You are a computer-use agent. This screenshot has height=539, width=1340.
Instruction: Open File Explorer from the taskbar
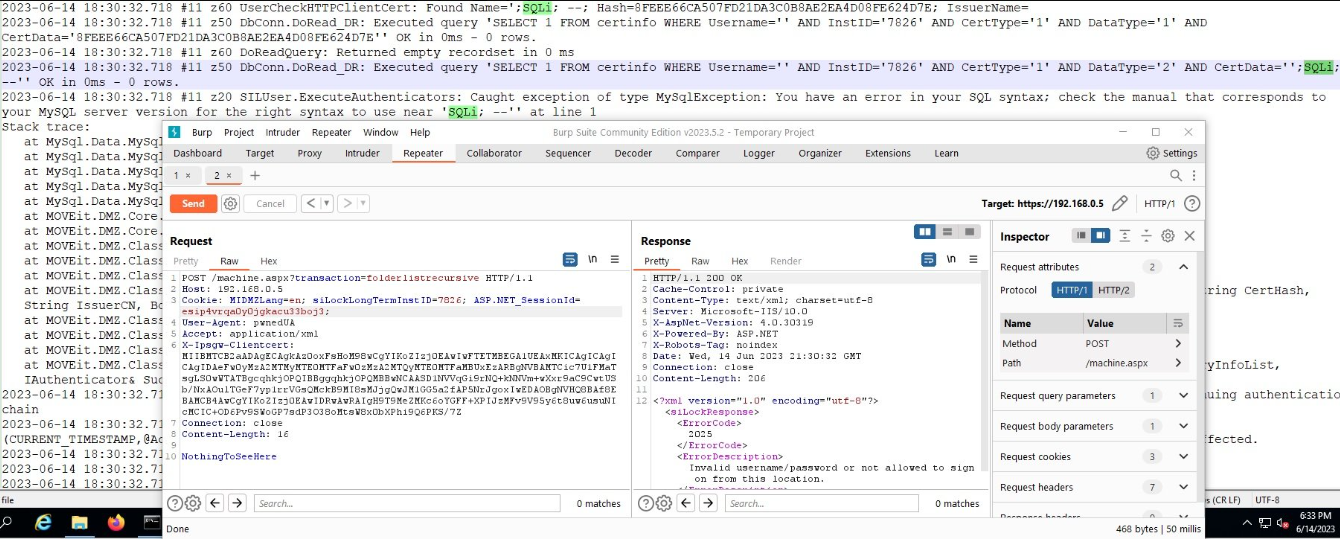pos(80,523)
